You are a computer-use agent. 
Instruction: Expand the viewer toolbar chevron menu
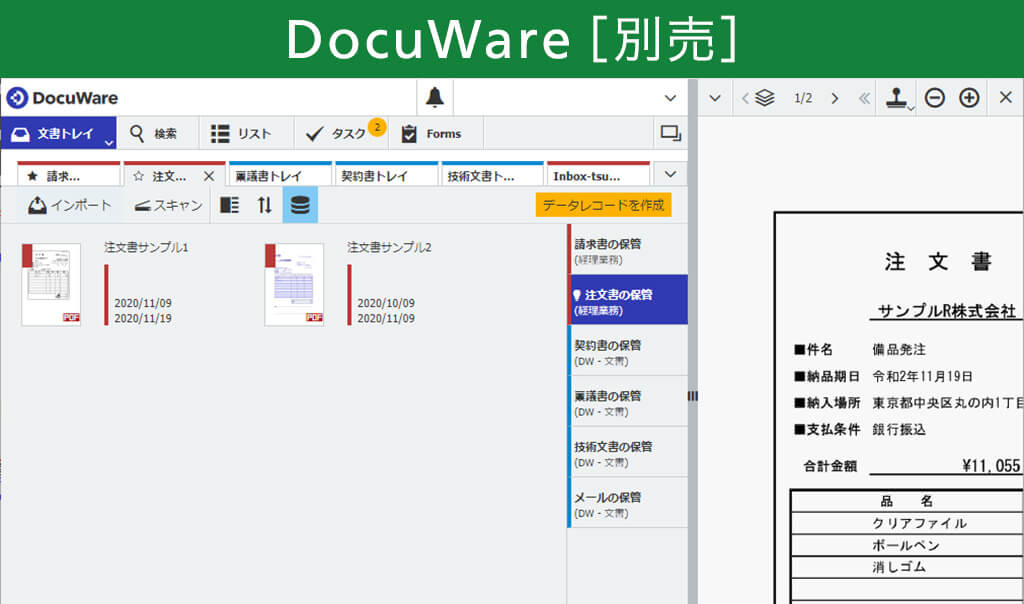point(714,97)
